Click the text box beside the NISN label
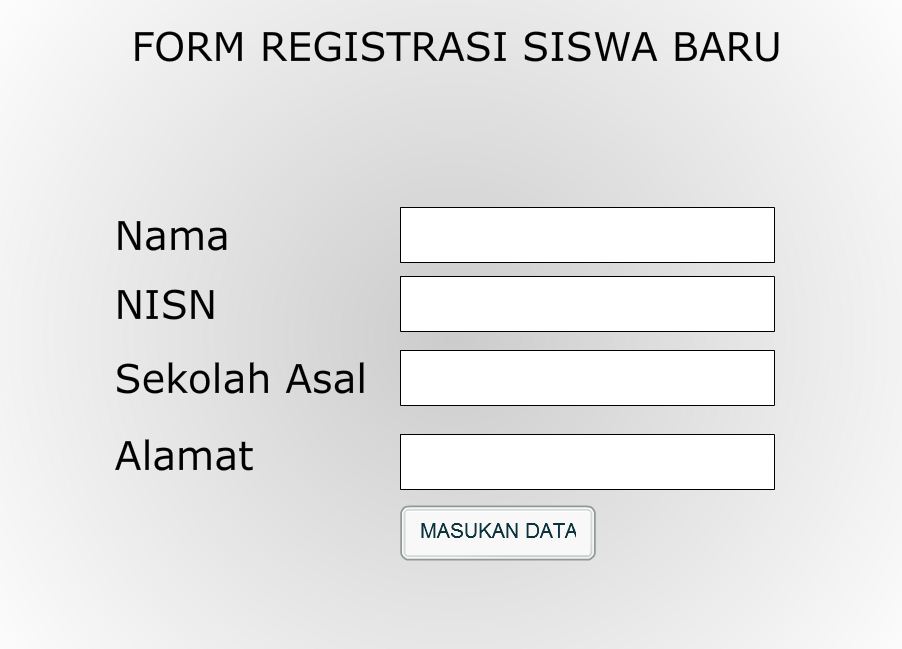 [x=587, y=304]
